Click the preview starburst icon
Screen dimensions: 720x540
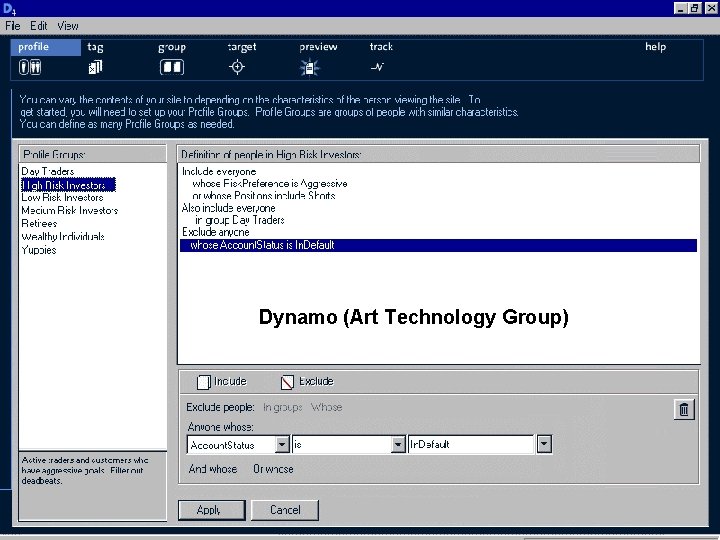pos(309,68)
